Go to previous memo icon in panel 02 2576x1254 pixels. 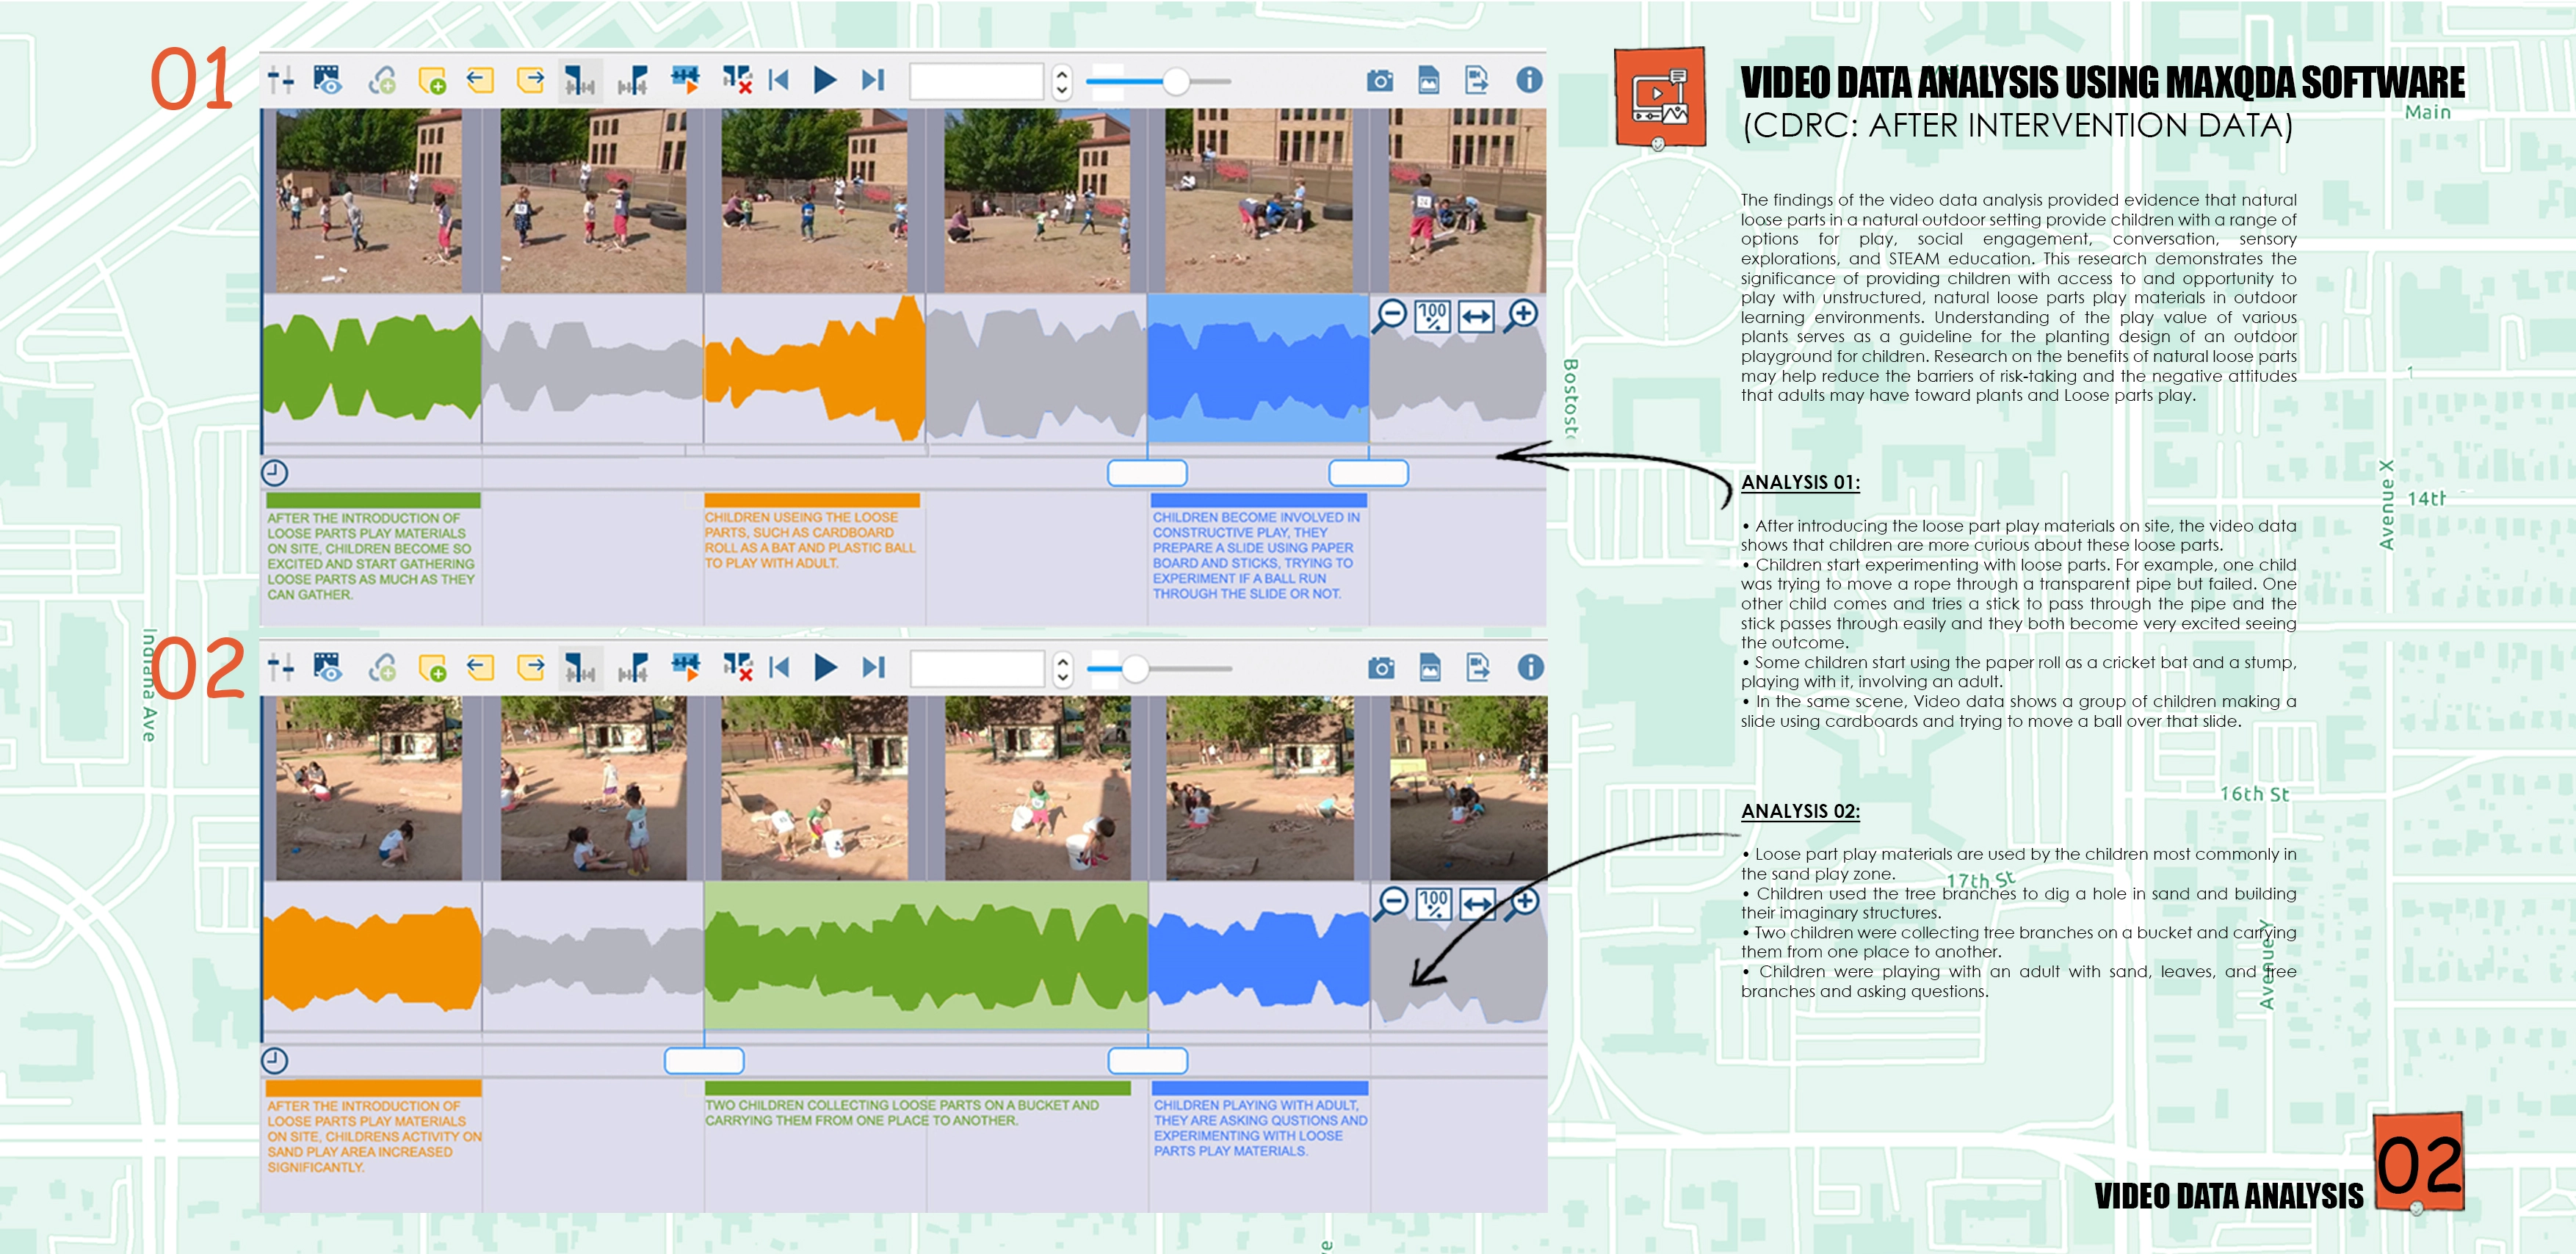pos(480,667)
